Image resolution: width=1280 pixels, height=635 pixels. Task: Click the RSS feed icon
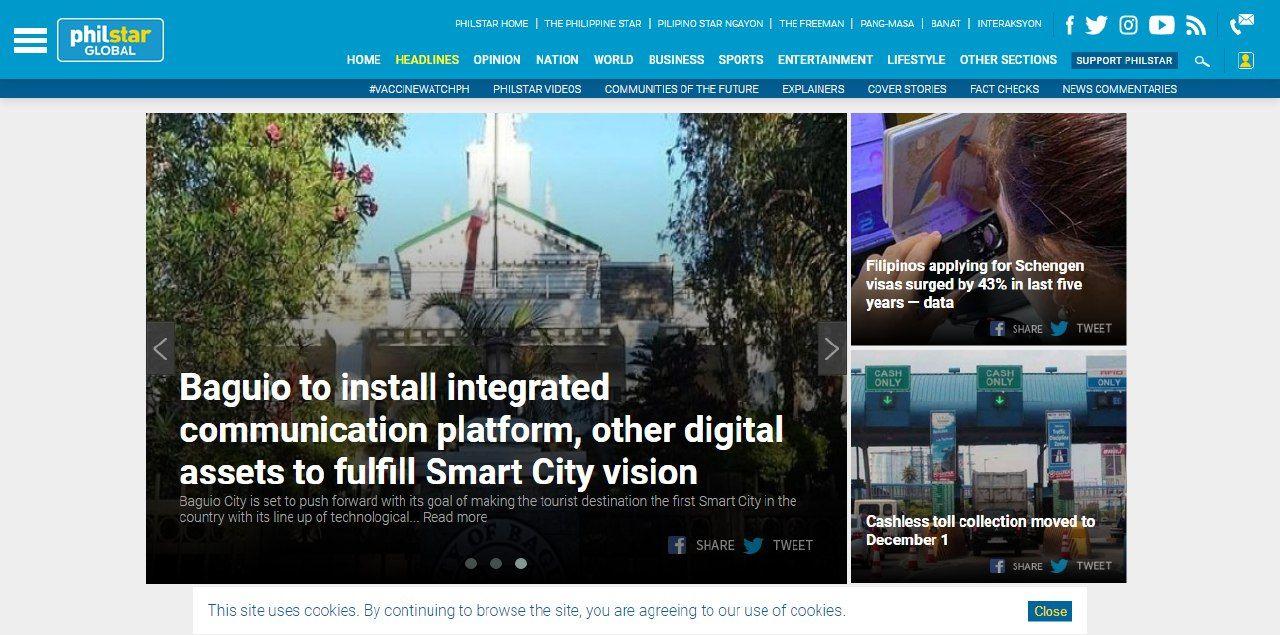[x=1196, y=25]
